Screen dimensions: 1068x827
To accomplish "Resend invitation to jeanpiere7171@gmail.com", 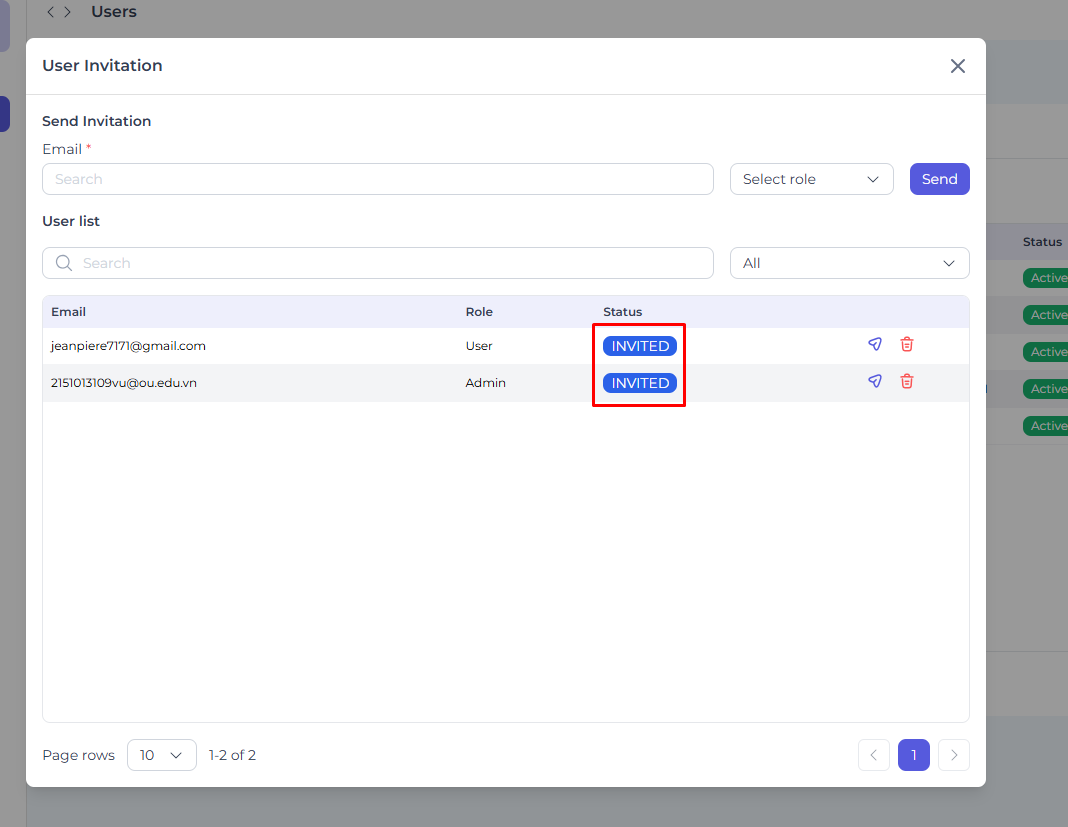I will (875, 344).
